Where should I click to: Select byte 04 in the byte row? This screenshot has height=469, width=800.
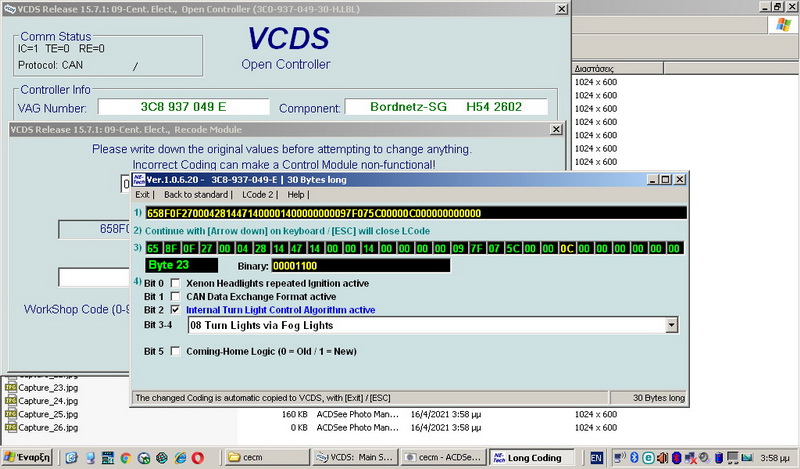(242, 249)
